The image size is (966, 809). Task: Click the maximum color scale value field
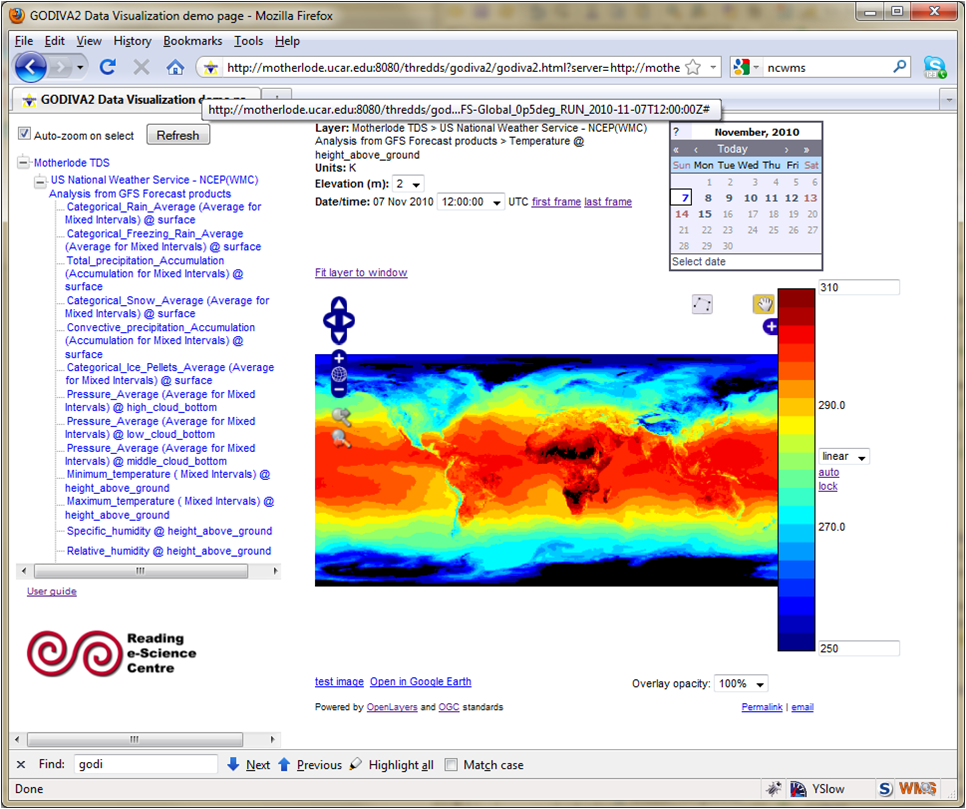point(858,287)
